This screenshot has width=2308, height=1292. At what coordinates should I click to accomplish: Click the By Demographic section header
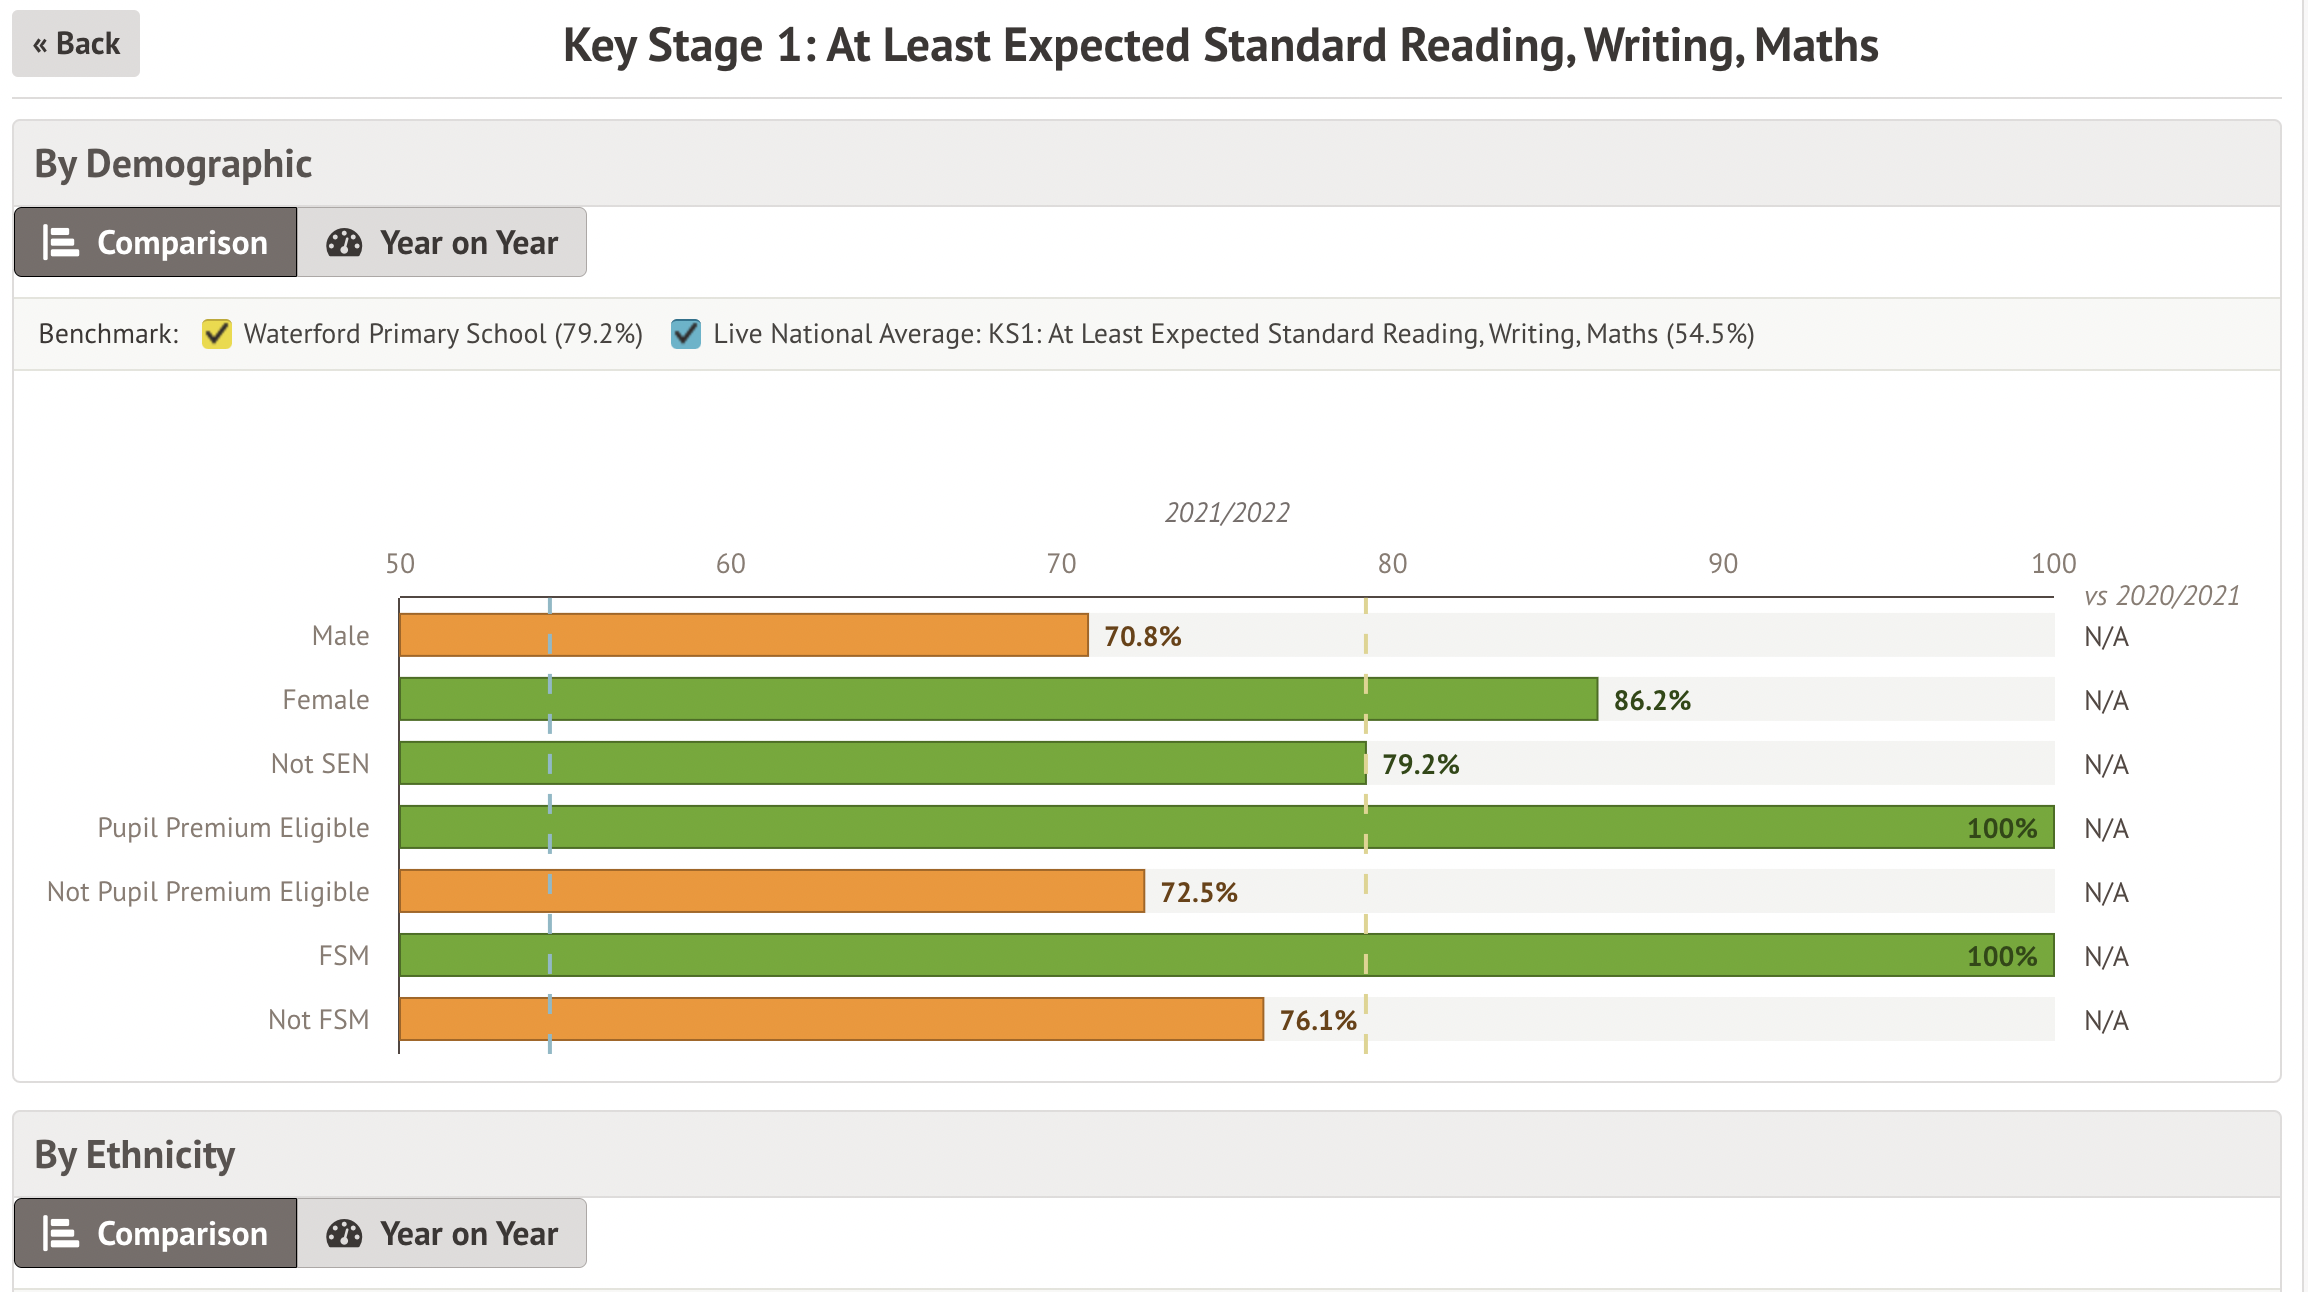click(173, 164)
